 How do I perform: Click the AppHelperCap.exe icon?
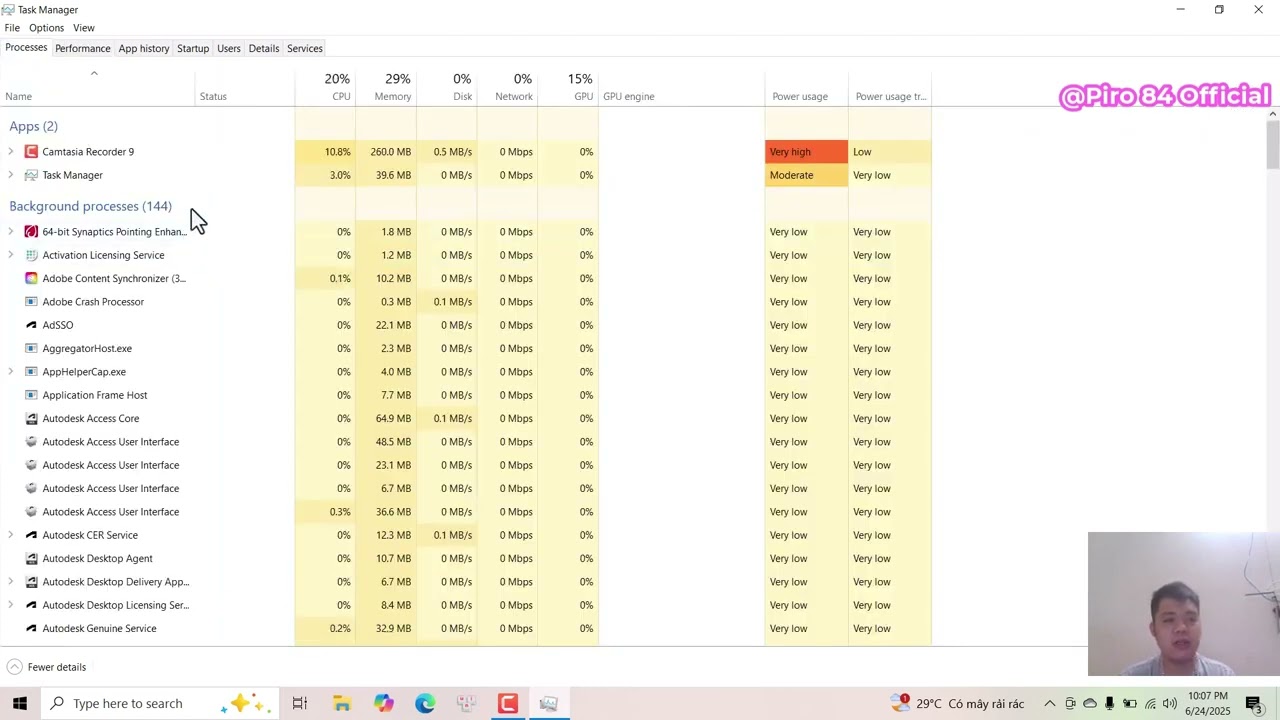tap(31, 372)
